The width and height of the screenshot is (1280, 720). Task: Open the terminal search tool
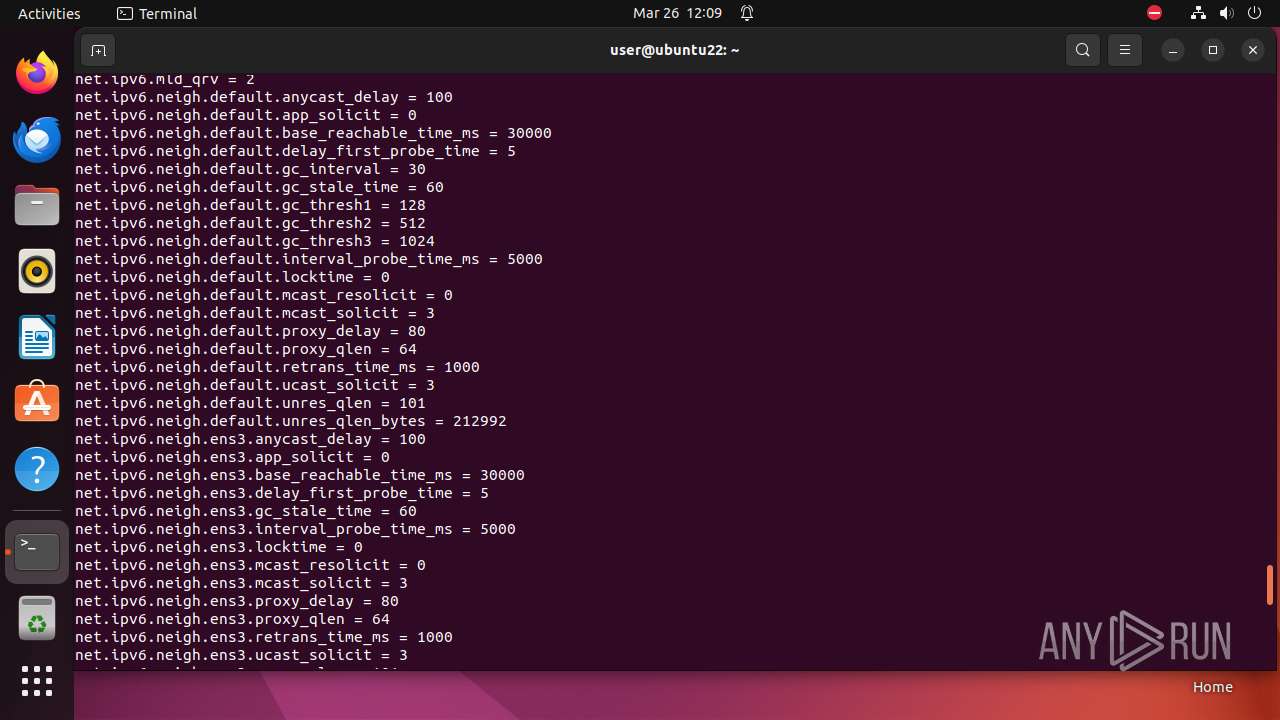[1083, 50]
